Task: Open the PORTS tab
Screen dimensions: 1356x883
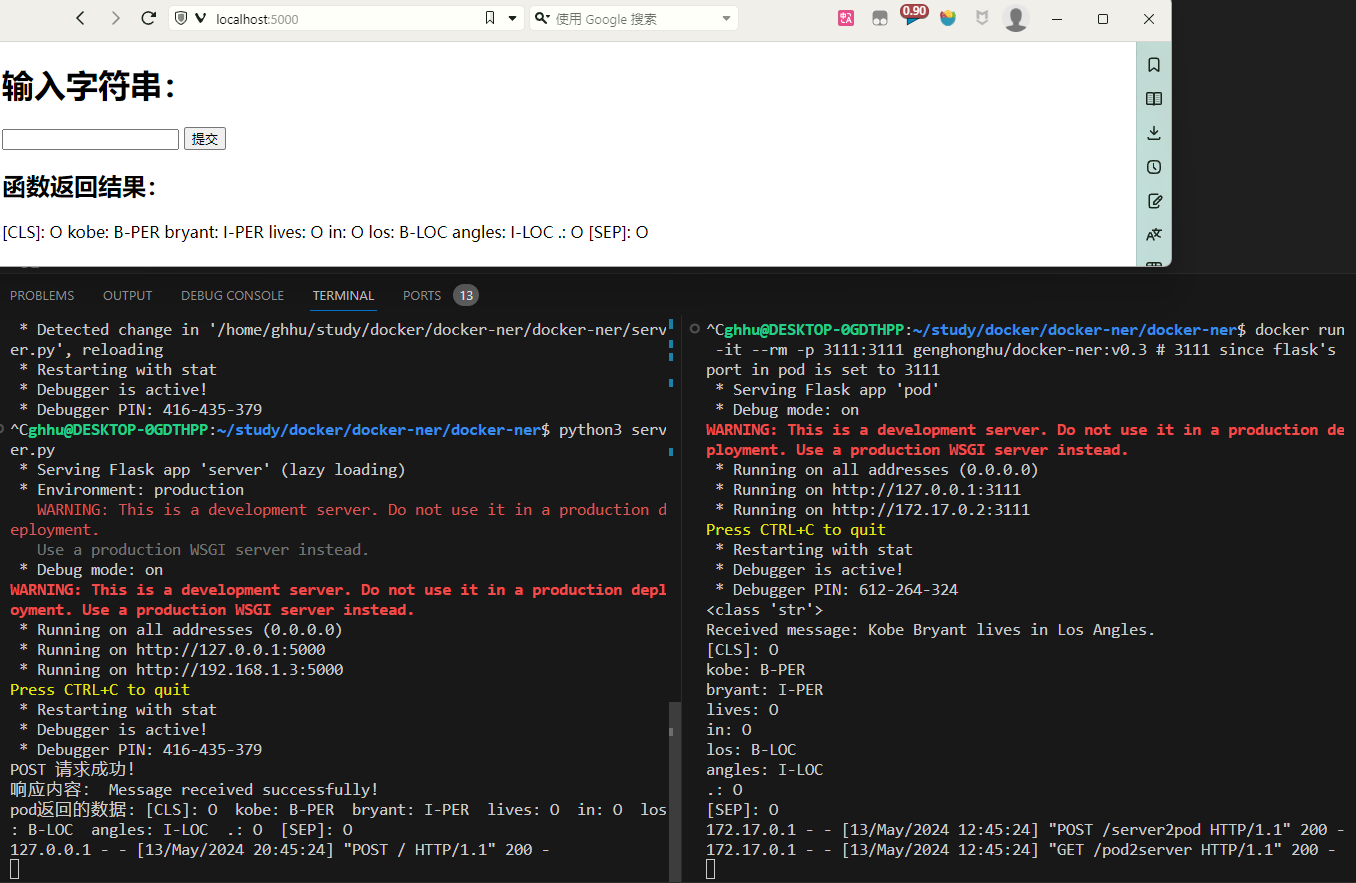Action: (x=422, y=295)
